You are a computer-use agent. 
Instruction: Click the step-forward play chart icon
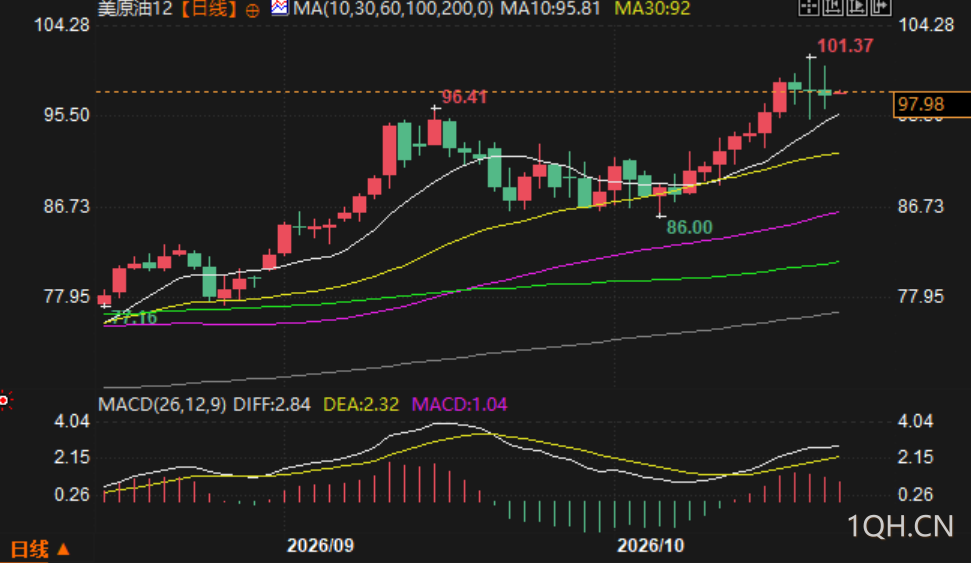click(x=857, y=7)
